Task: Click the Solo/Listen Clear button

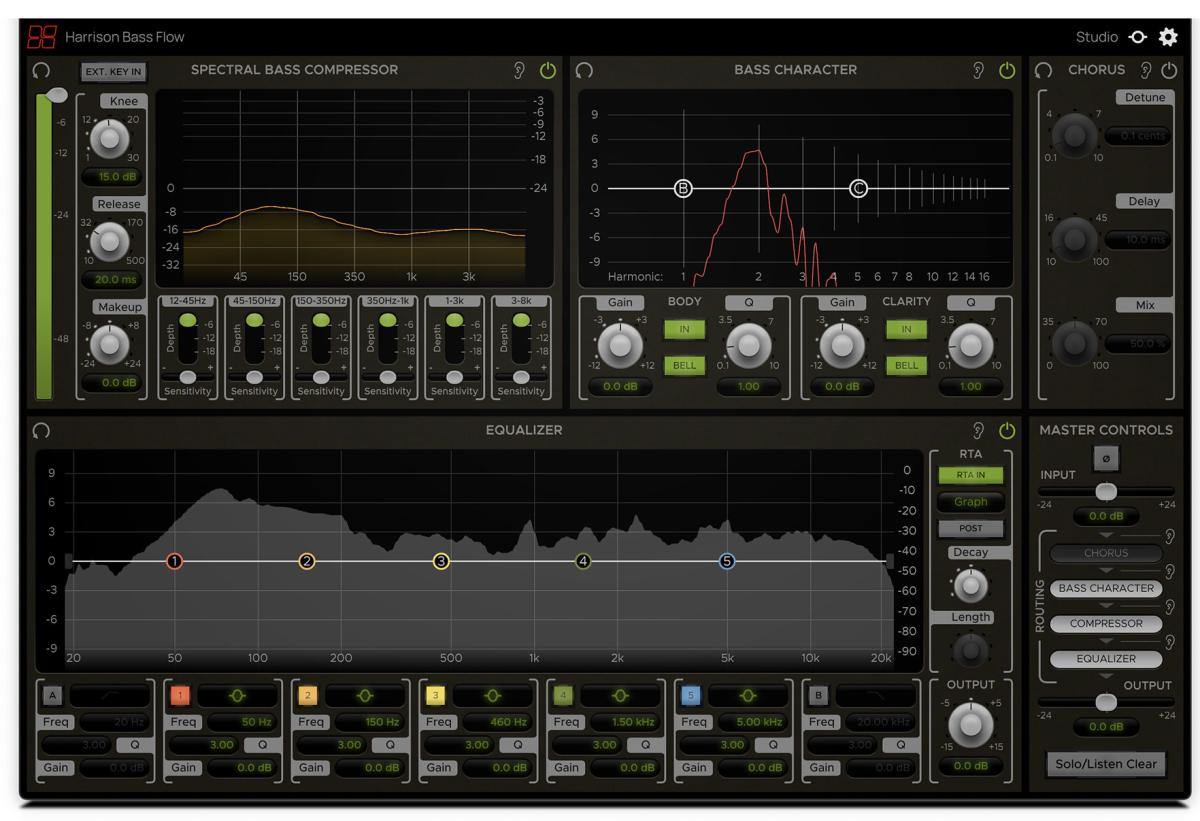Action: tap(1105, 764)
